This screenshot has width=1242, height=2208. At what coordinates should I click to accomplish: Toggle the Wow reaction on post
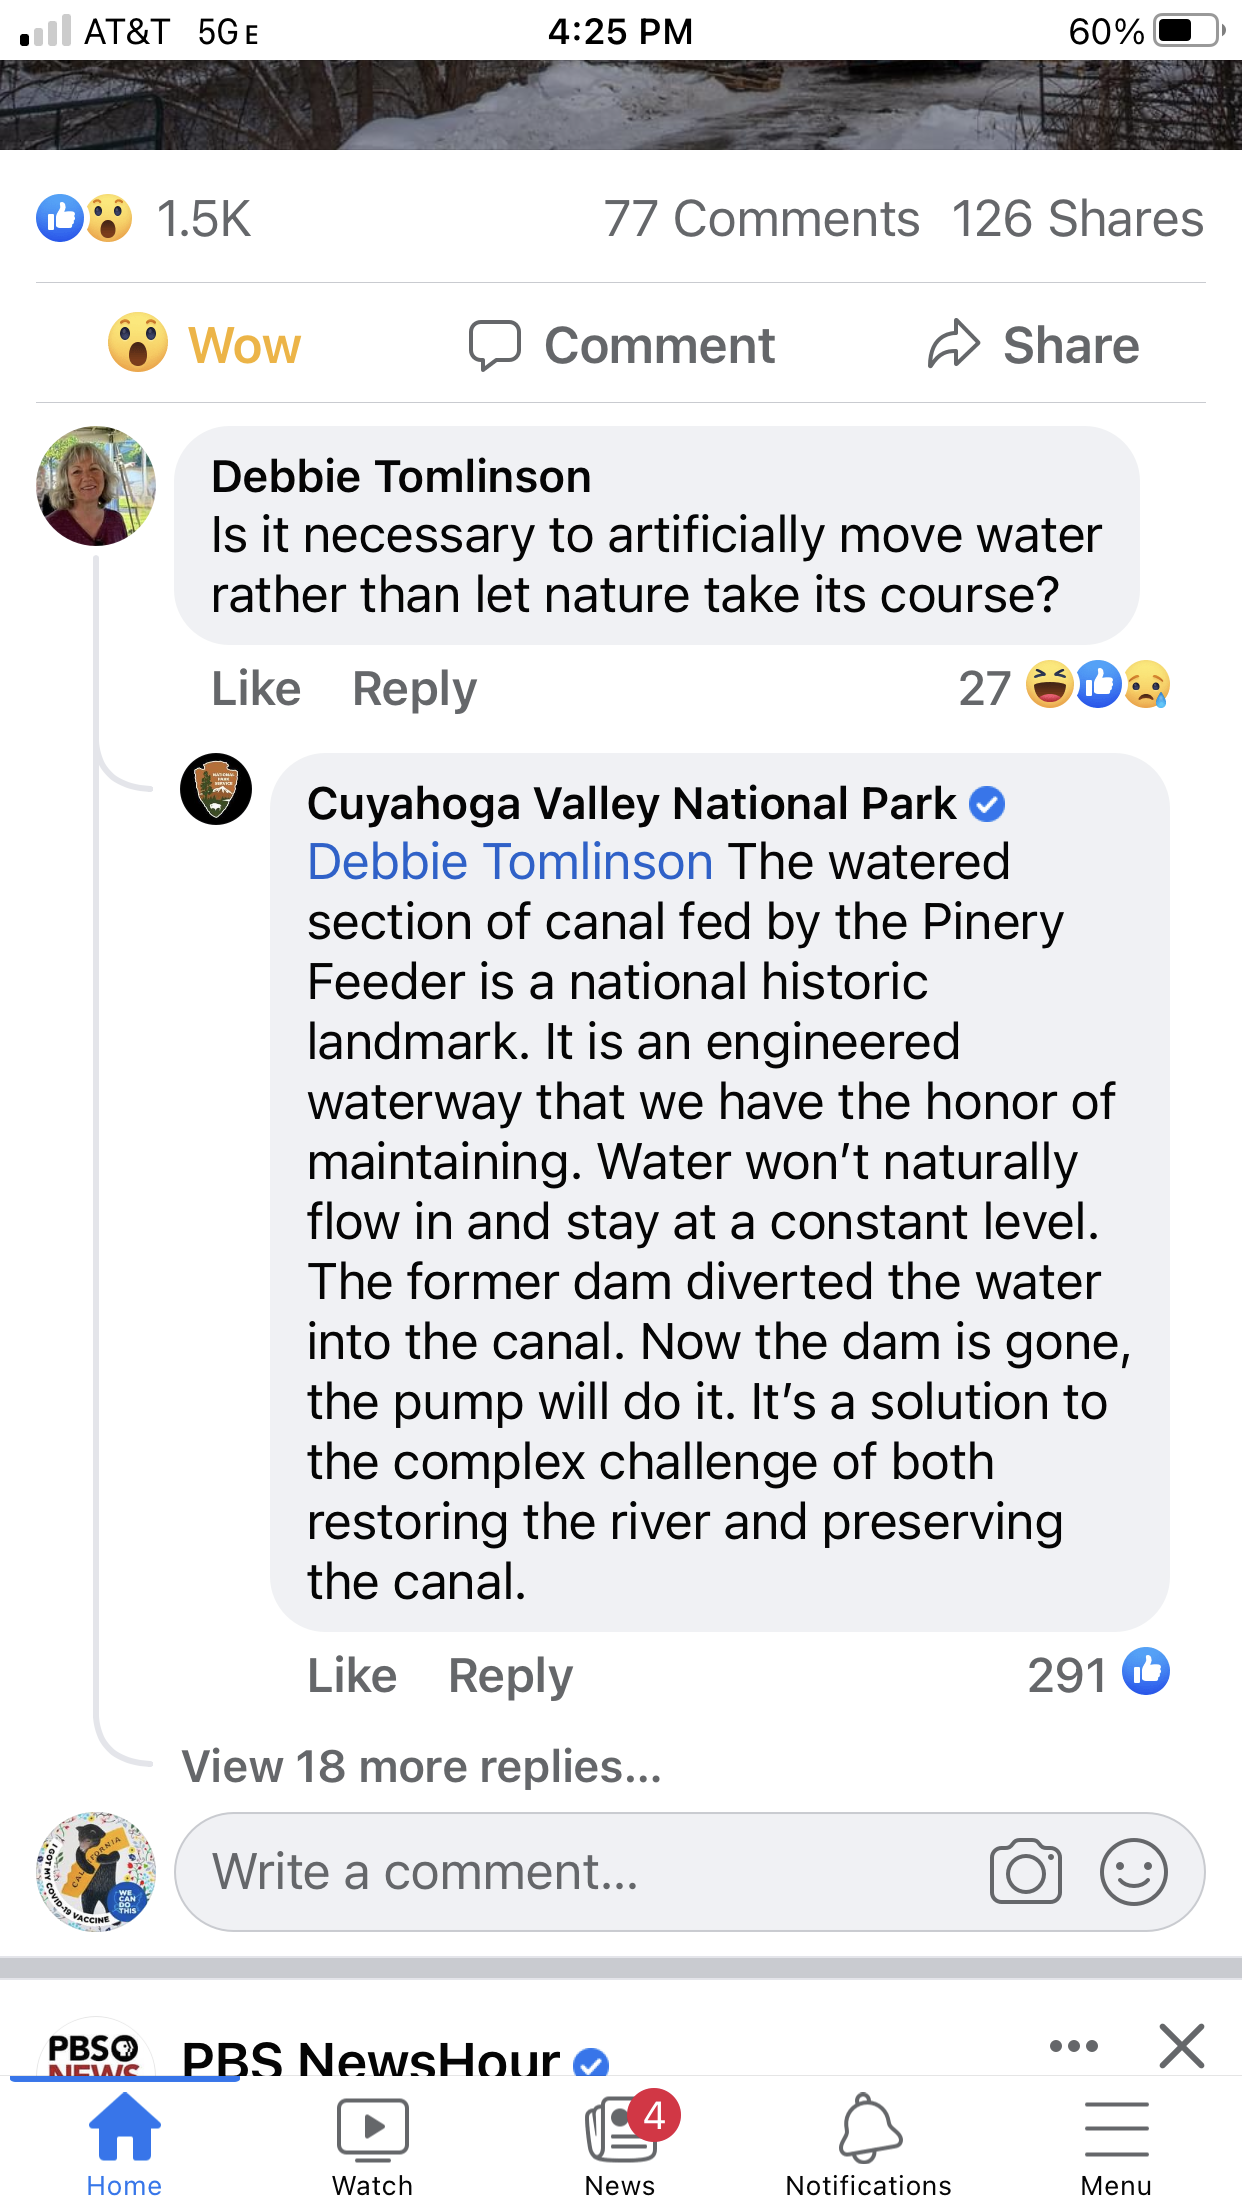tap(205, 345)
